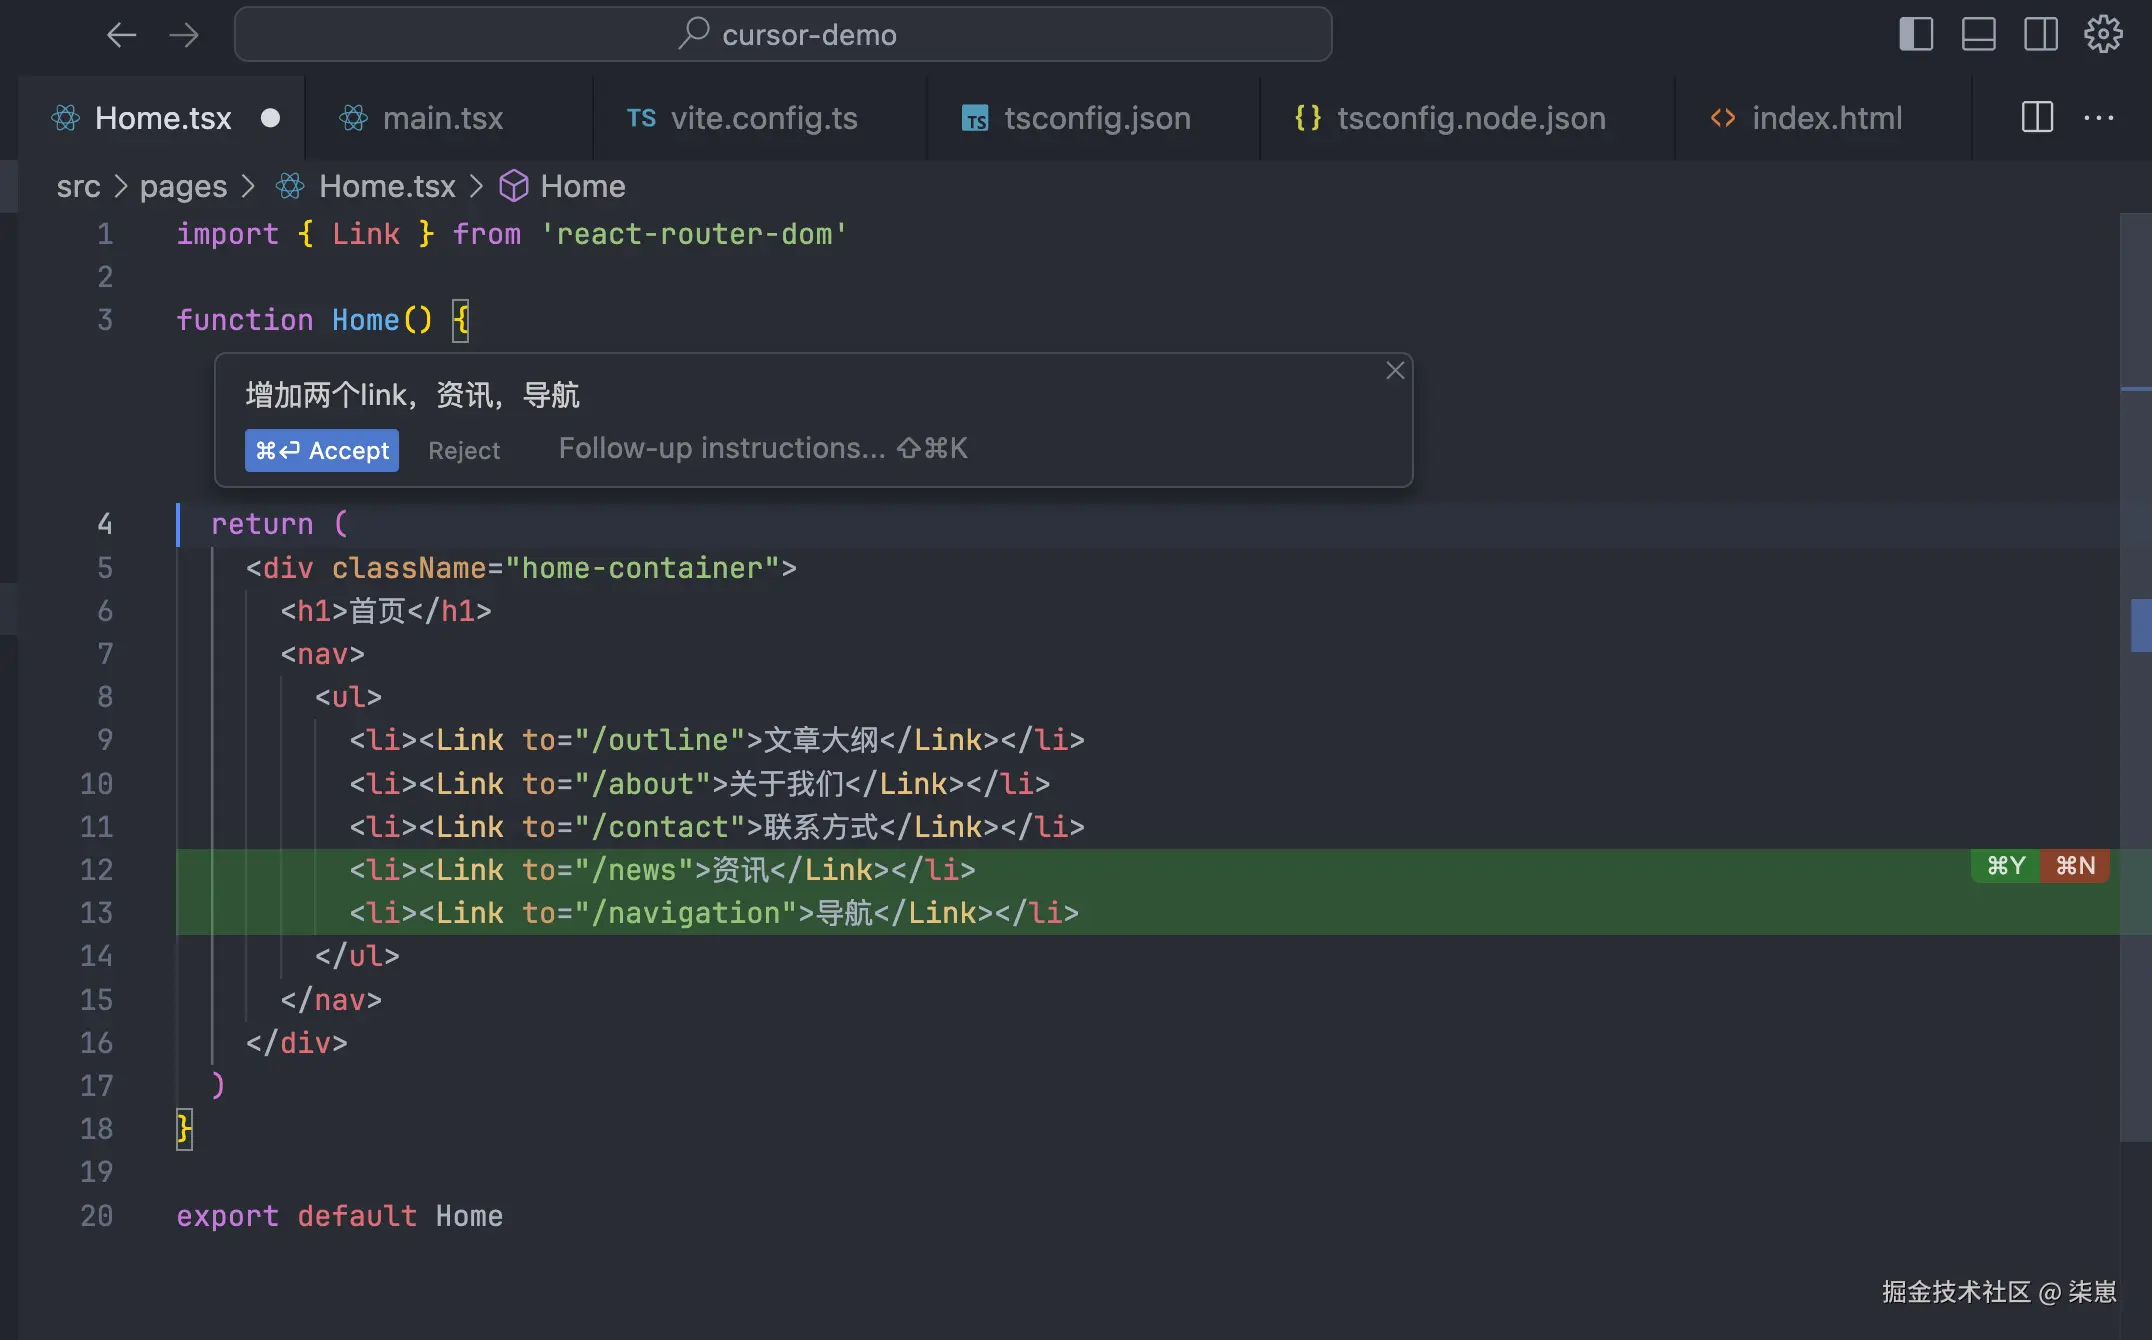Go back with the left arrow
Image resolution: width=2152 pixels, height=1340 pixels.
pos(121,36)
